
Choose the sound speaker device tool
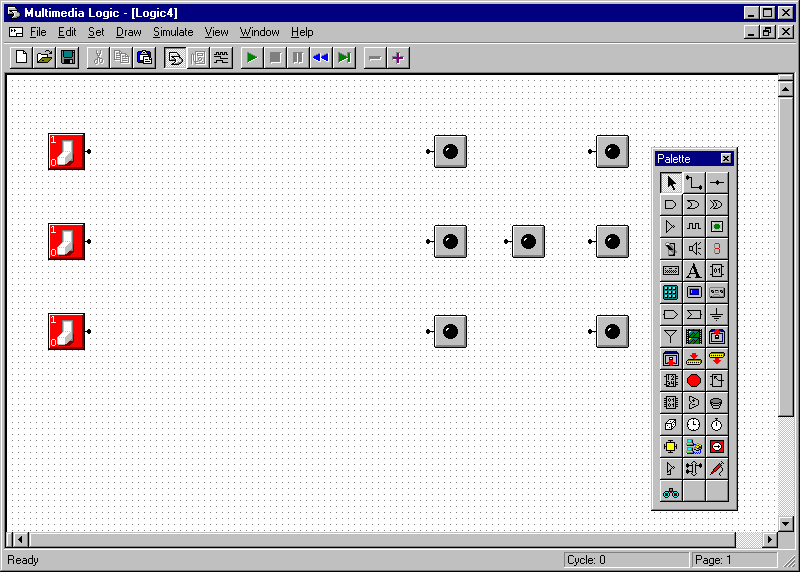[694, 248]
